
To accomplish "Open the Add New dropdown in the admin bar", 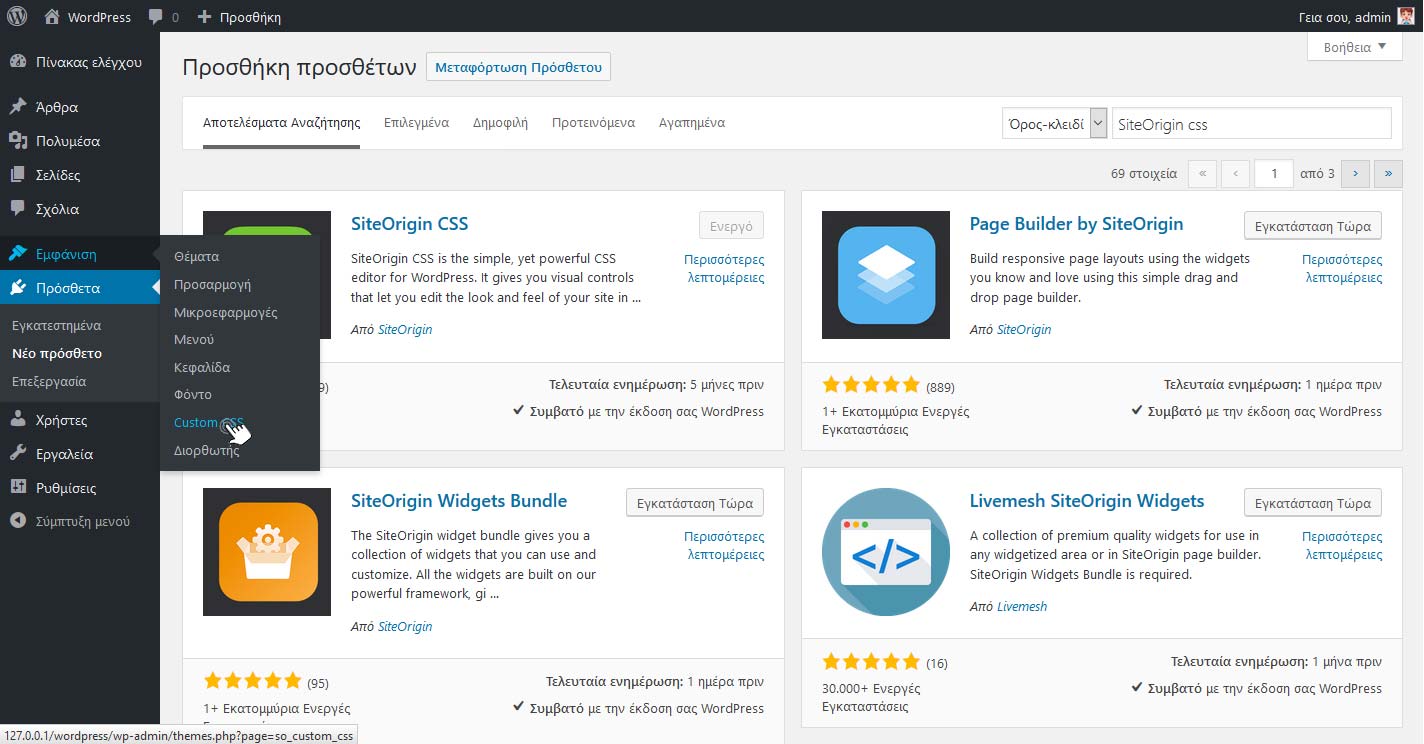I will 239,17.
